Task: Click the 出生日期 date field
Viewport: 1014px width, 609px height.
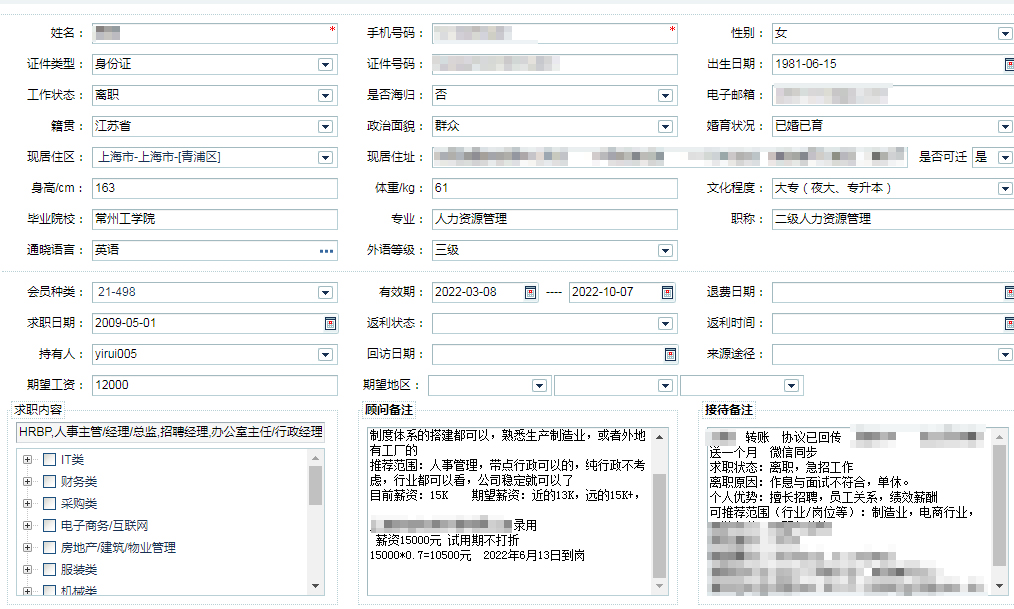Action: click(893, 65)
